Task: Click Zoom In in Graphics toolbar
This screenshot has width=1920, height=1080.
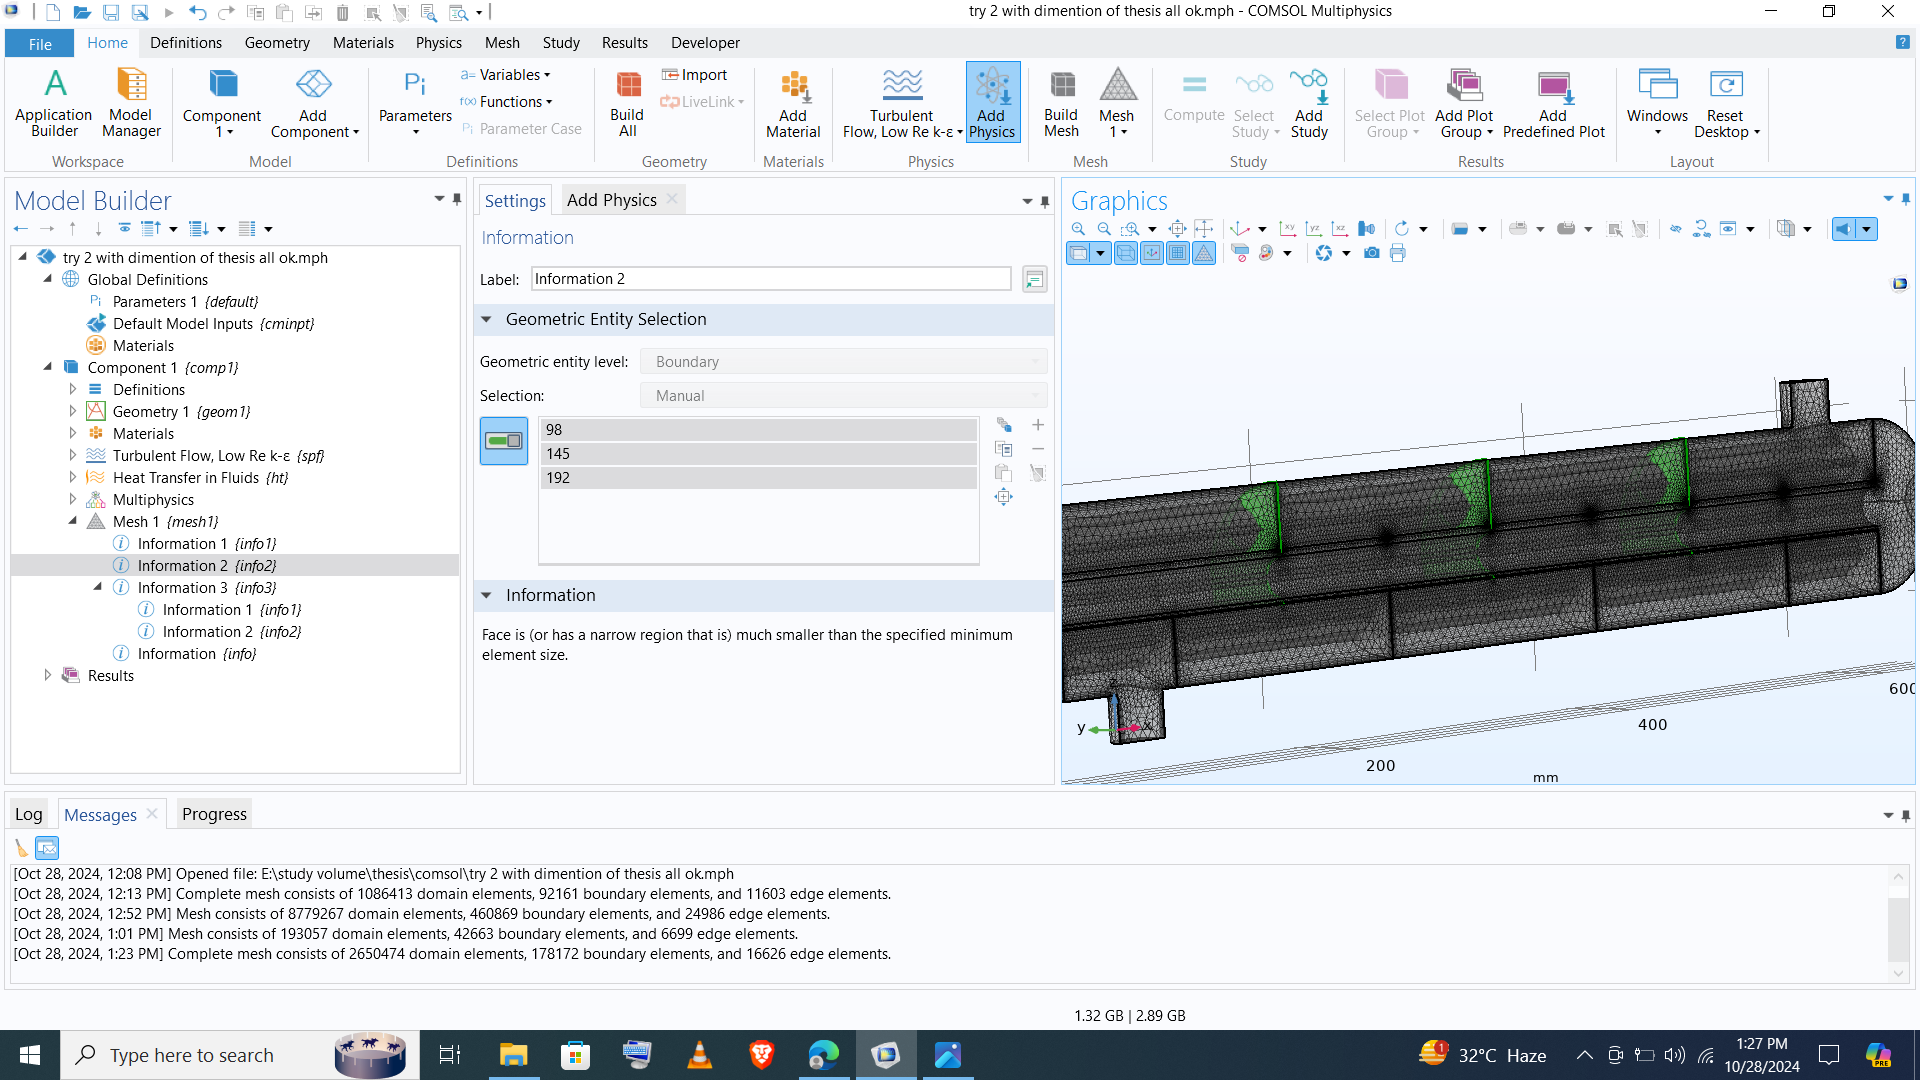Action: click(x=1078, y=229)
